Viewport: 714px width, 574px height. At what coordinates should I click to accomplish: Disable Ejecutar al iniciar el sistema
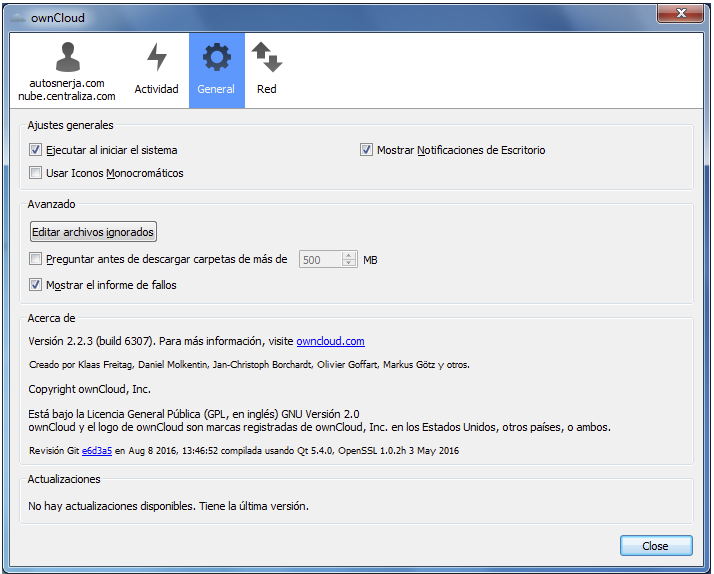point(36,150)
